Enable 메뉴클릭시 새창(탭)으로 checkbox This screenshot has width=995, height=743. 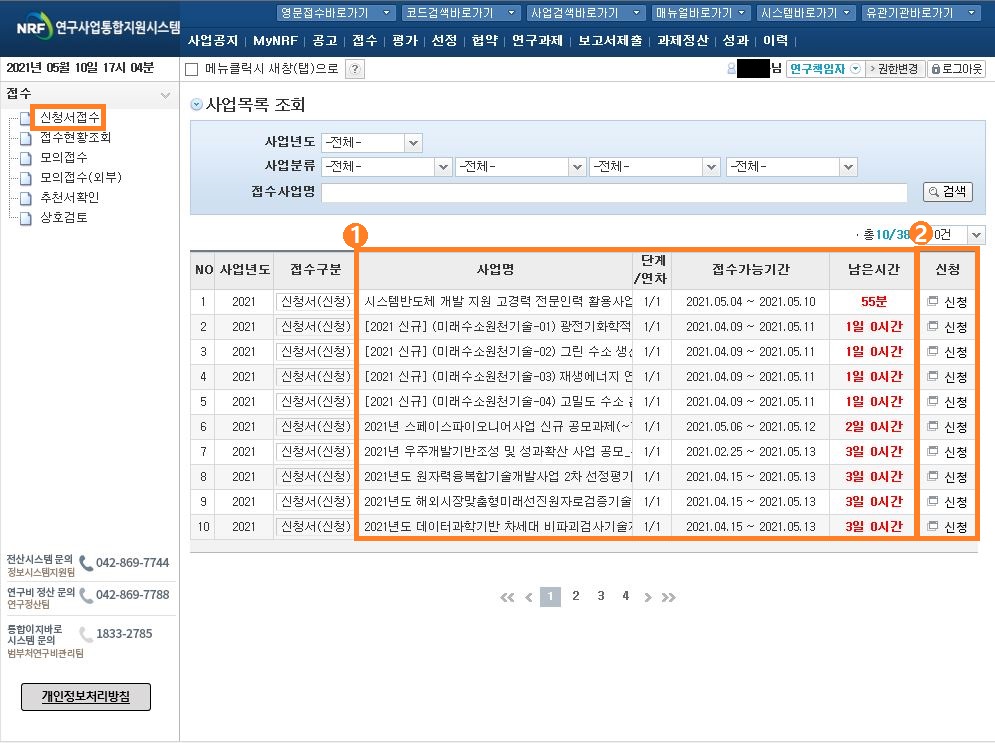pyautogui.click(x=192, y=69)
